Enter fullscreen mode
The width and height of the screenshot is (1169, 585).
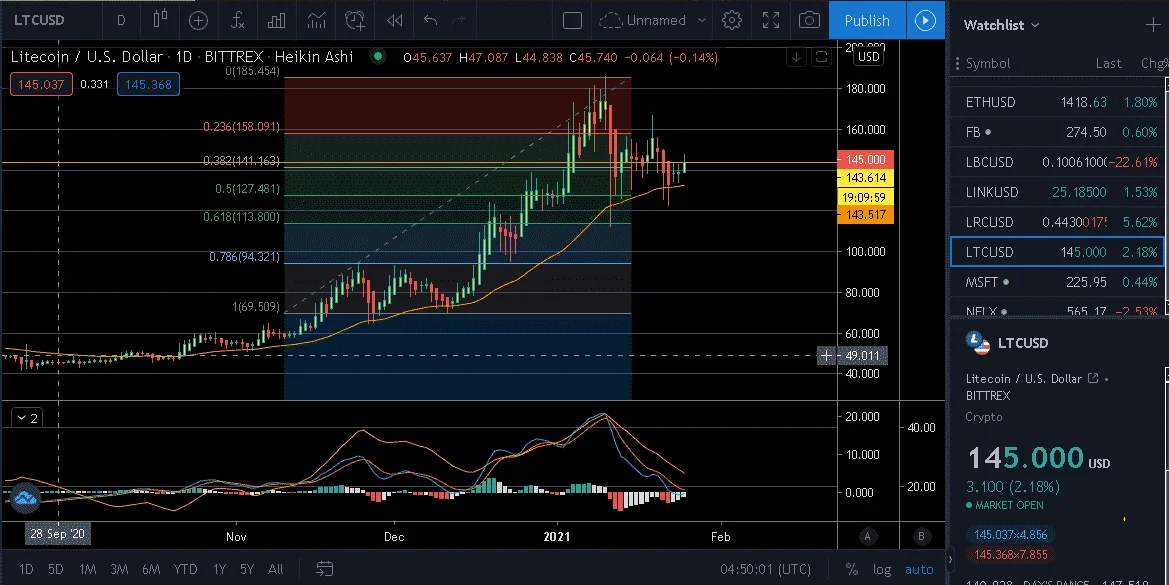[771, 20]
